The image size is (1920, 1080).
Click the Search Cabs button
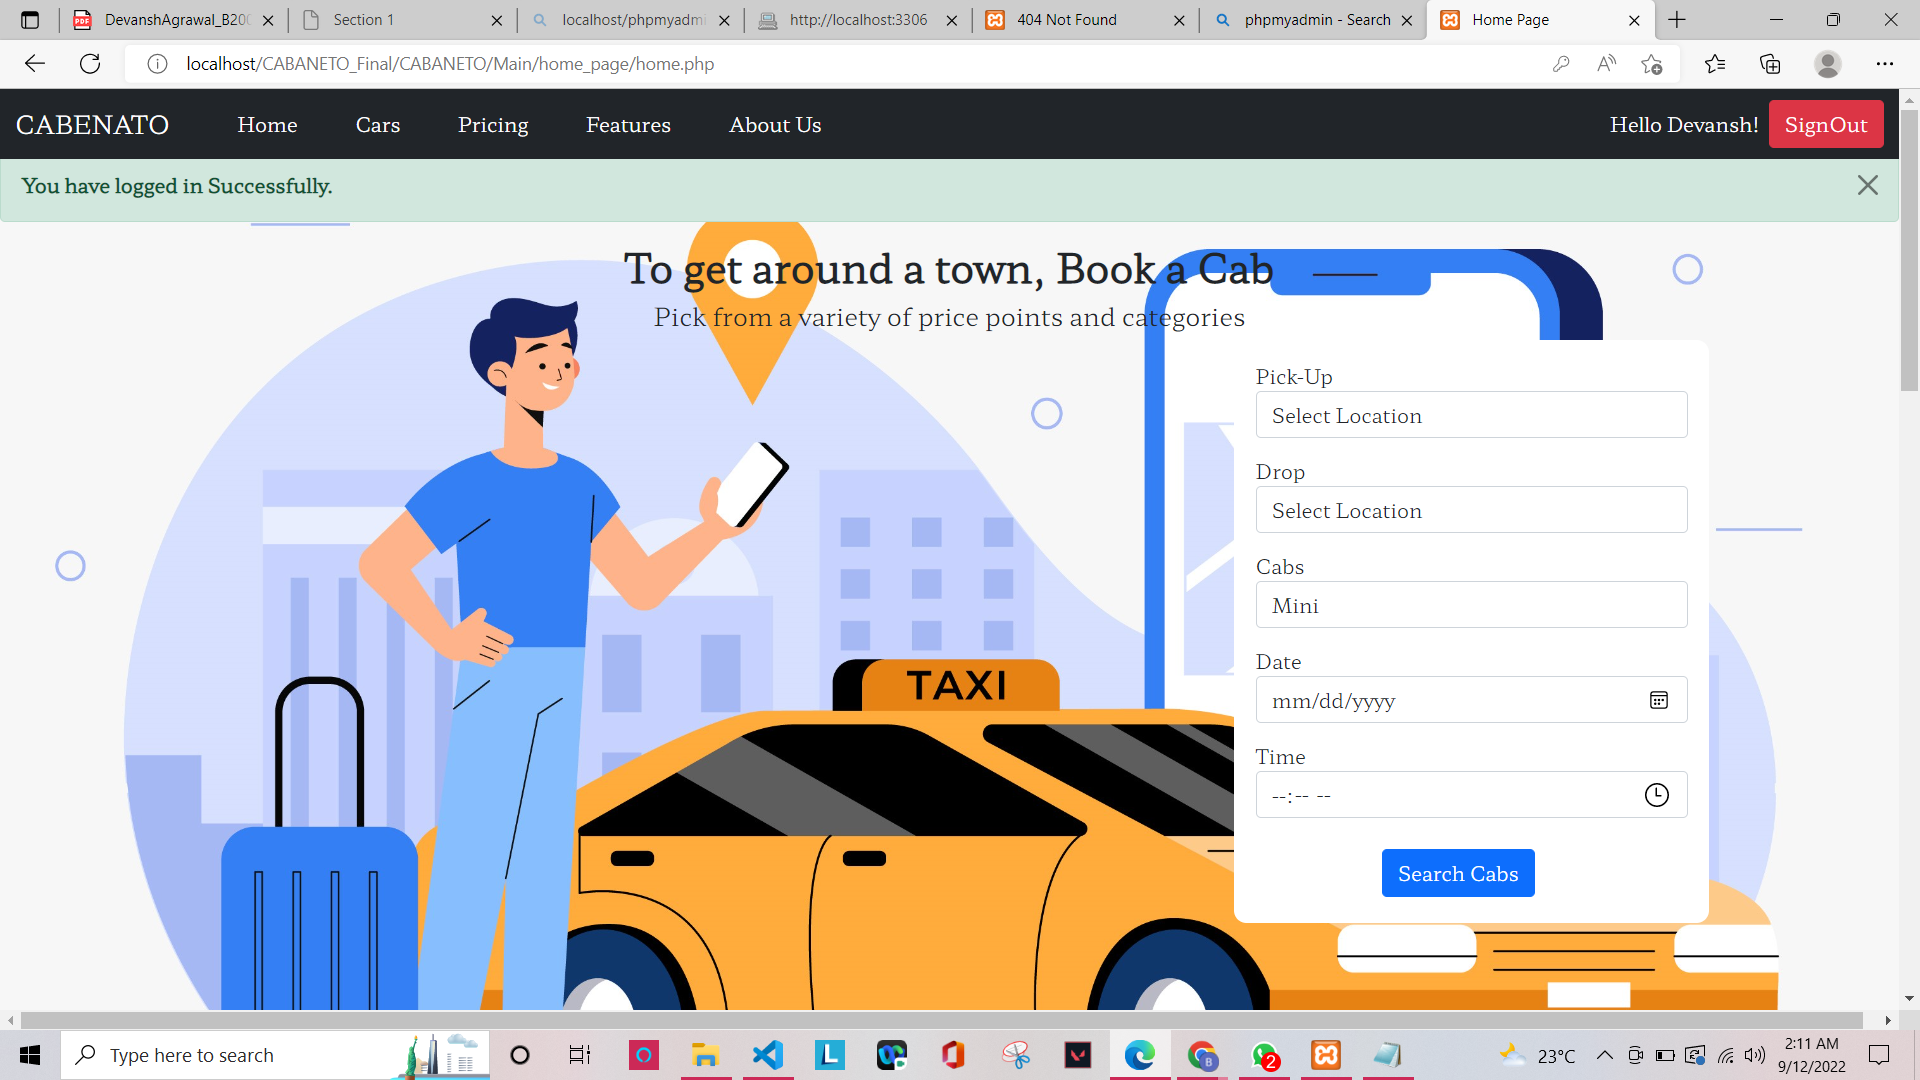[1457, 872]
